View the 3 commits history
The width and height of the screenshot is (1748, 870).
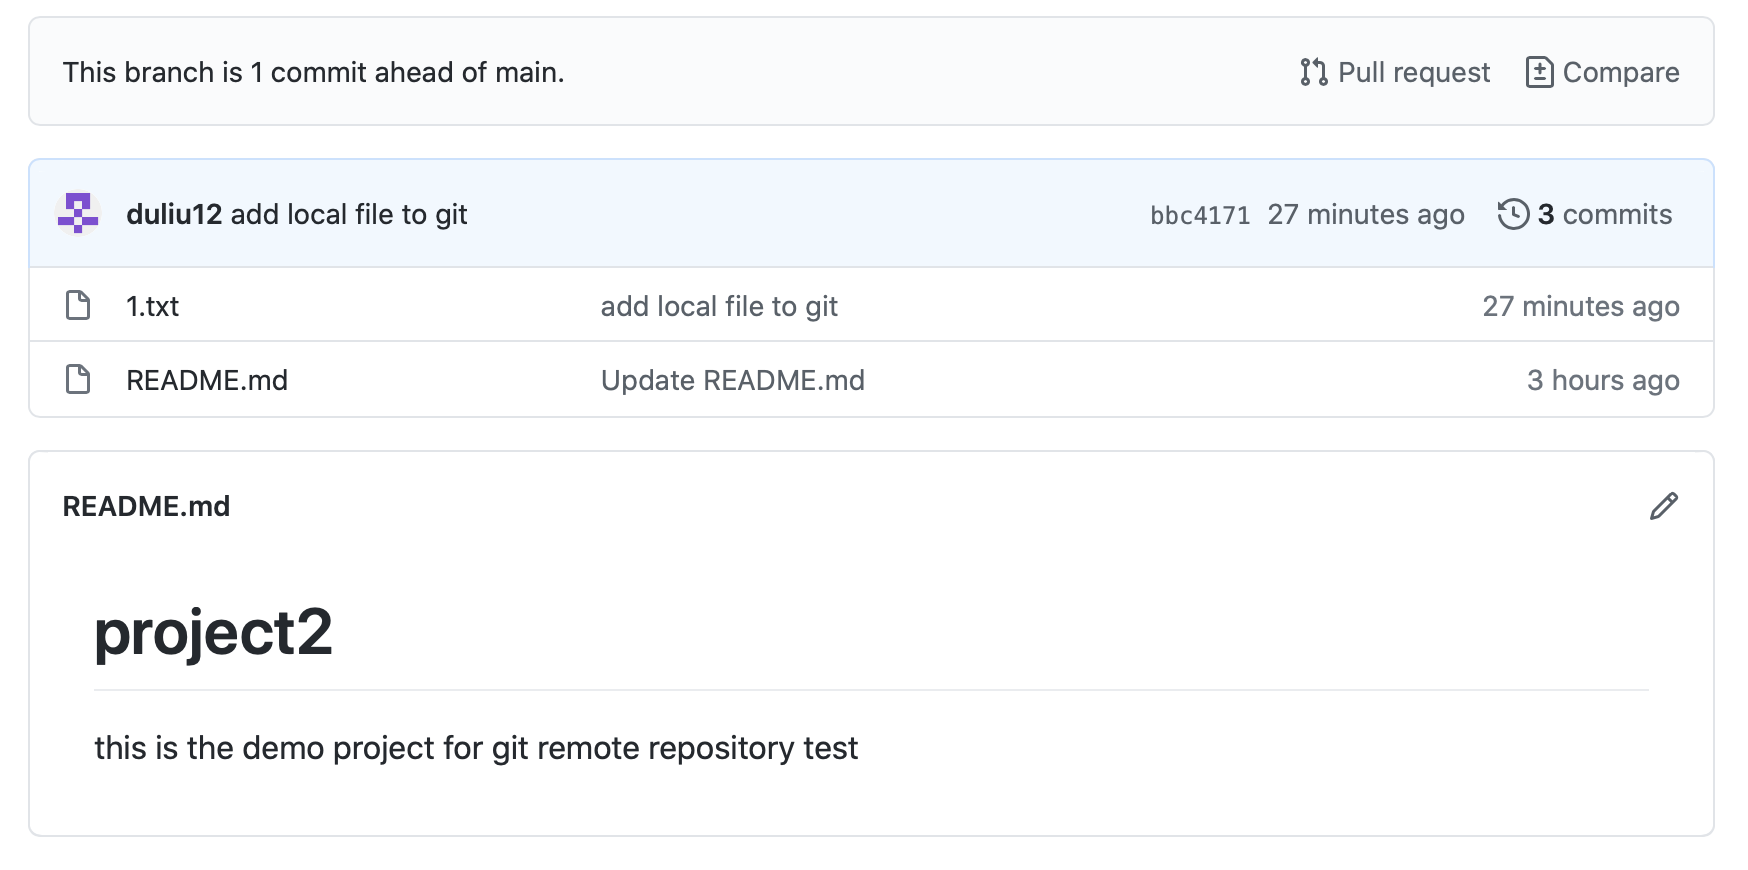click(x=1603, y=214)
